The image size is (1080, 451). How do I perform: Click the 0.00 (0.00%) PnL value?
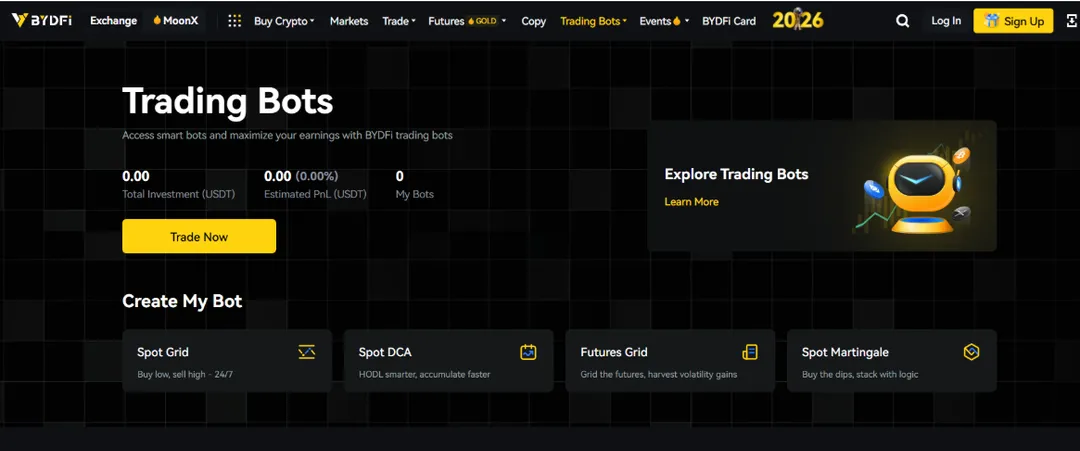pos(301,176)
